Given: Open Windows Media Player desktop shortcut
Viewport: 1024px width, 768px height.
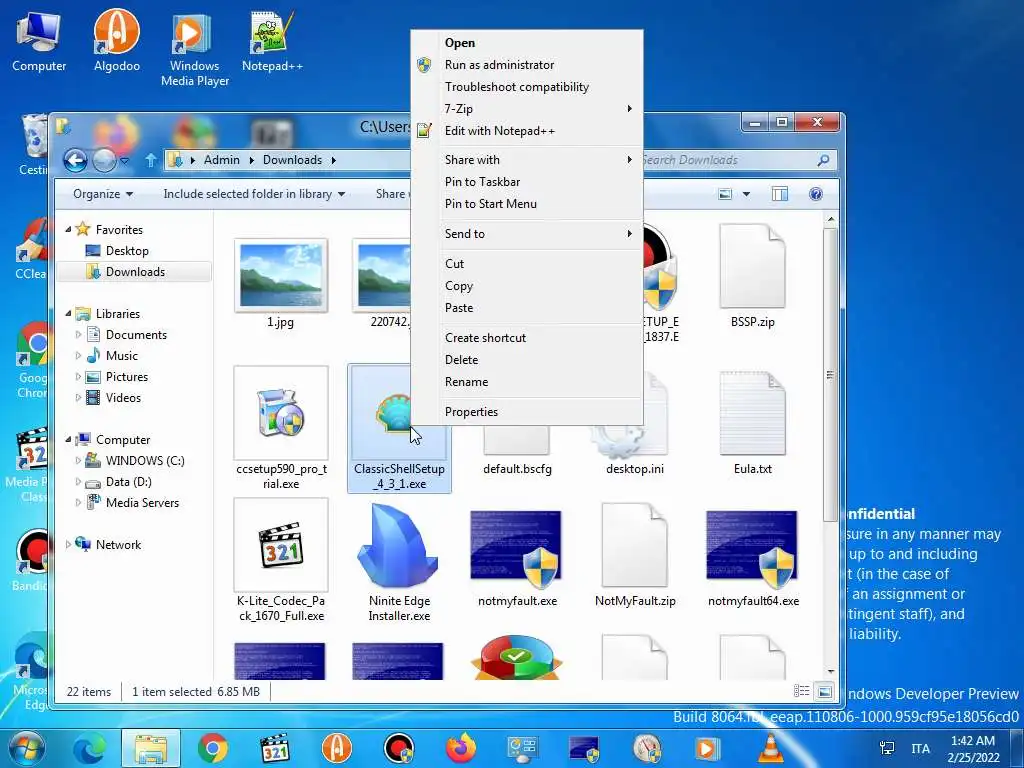Looking at the screenshot, I should (194, 49).
